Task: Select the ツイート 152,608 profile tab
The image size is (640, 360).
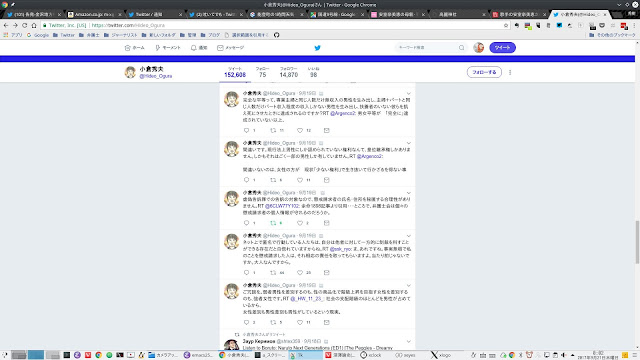Action: (x=235, y=72)
